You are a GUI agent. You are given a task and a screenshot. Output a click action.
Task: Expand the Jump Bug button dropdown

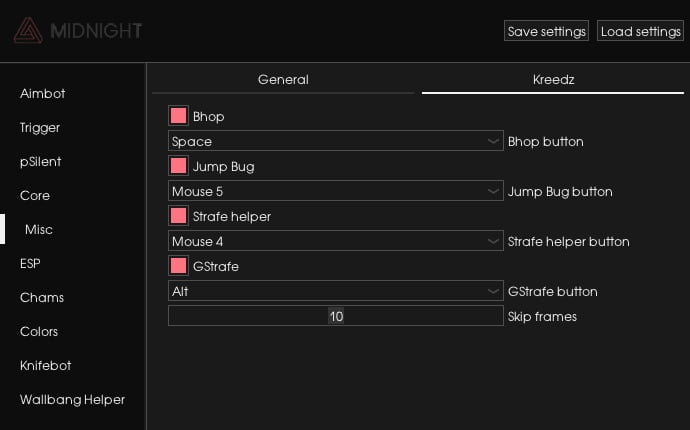click(336, 191)
